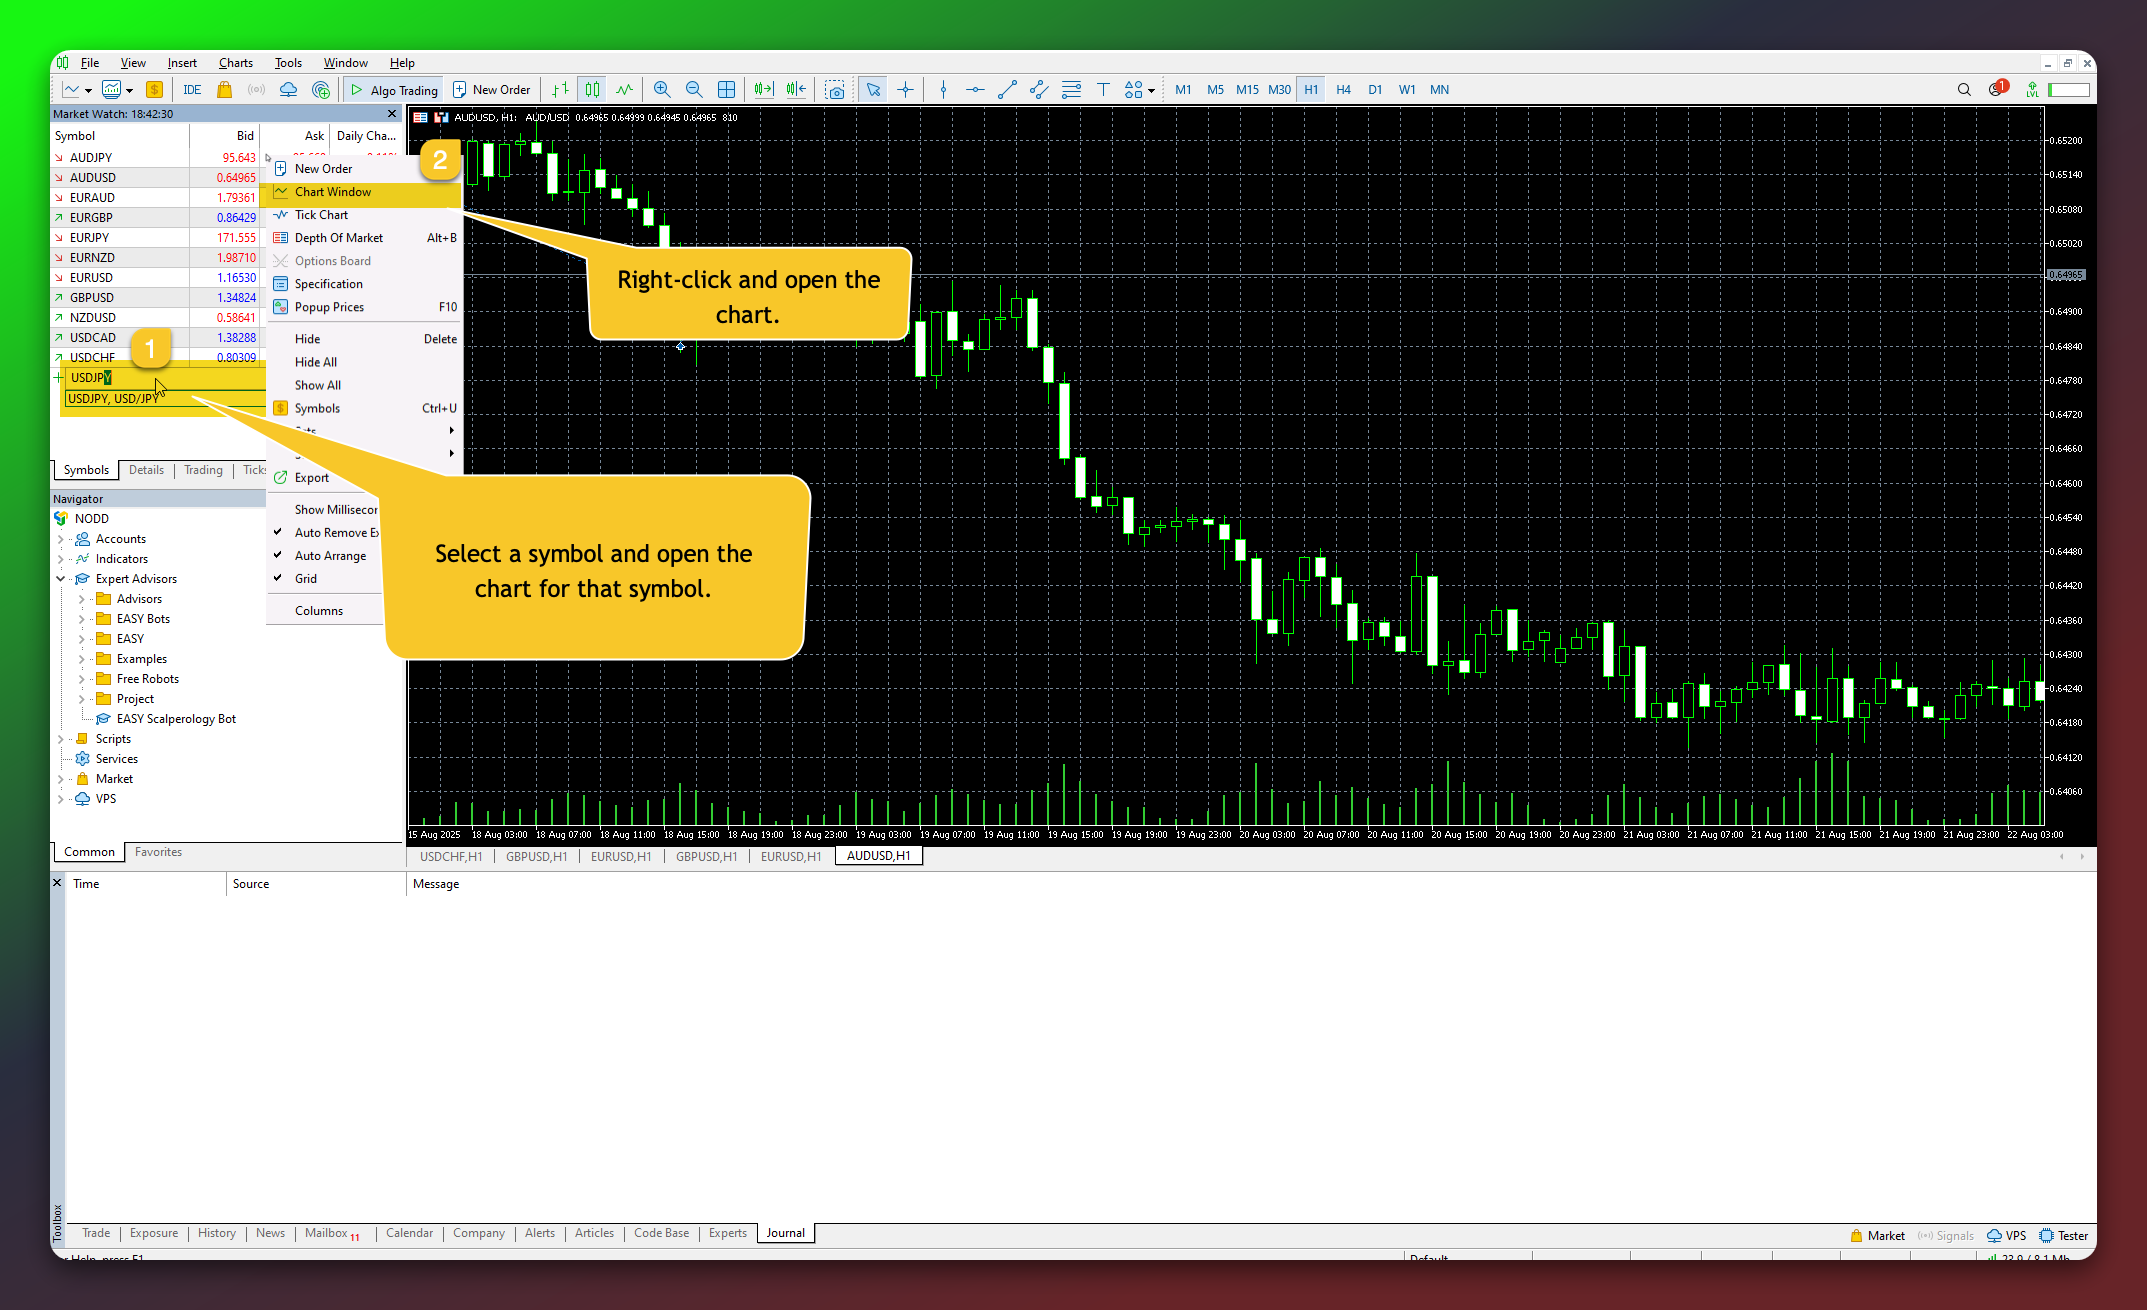Choose Chart Window from context menu
The width and height of the screenshot is (2147, 1310).
333,192
